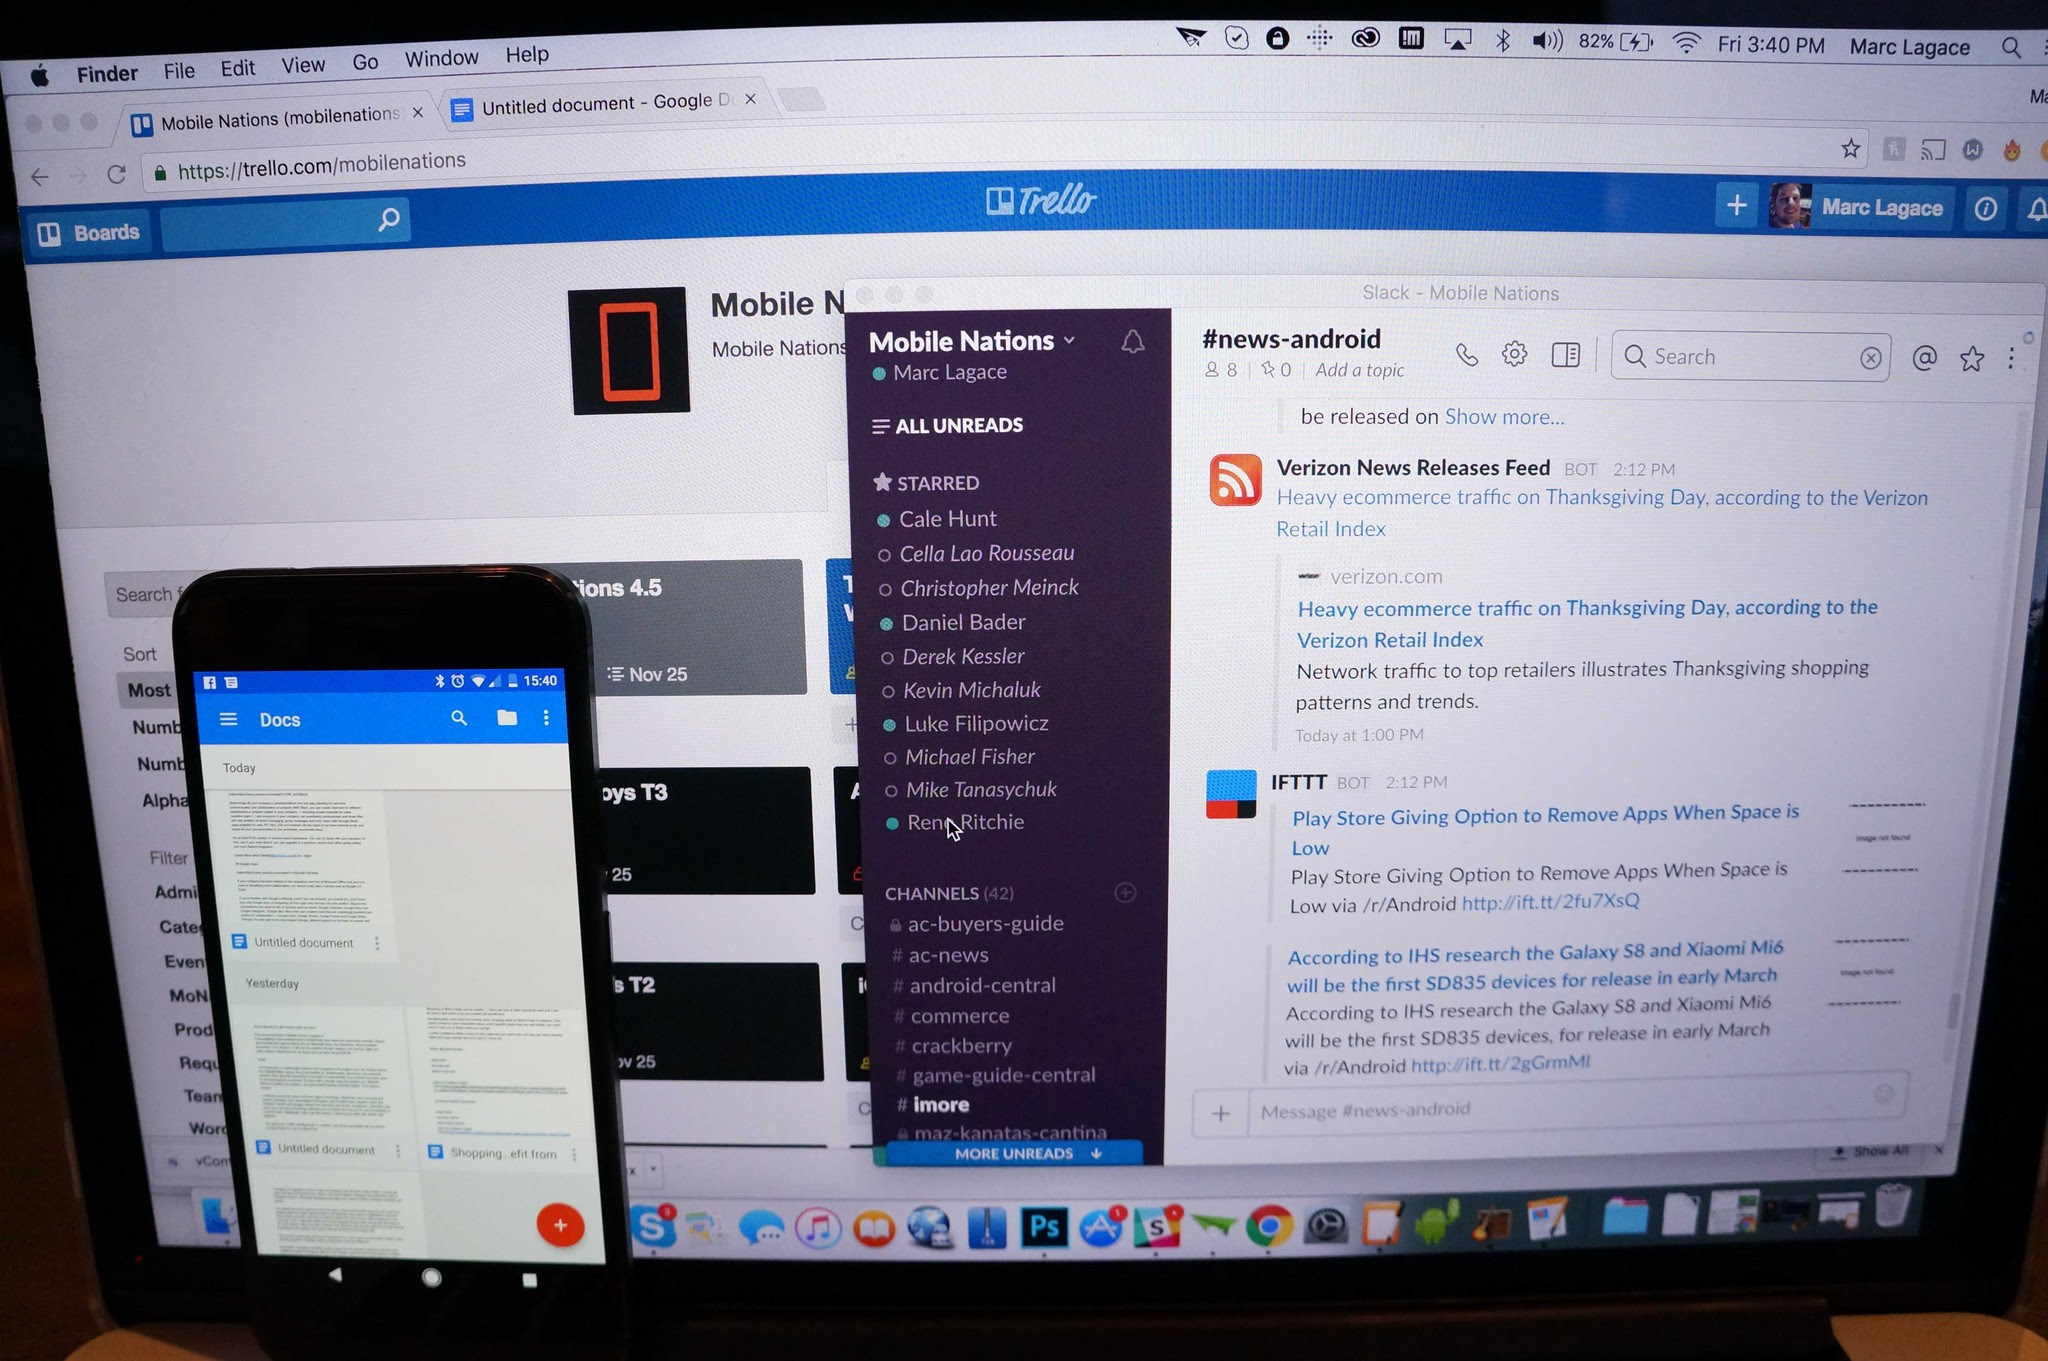Screen dimensions: 2048x1361
Task: Open the mentions @ activity icon
Action: point(1924,358)
